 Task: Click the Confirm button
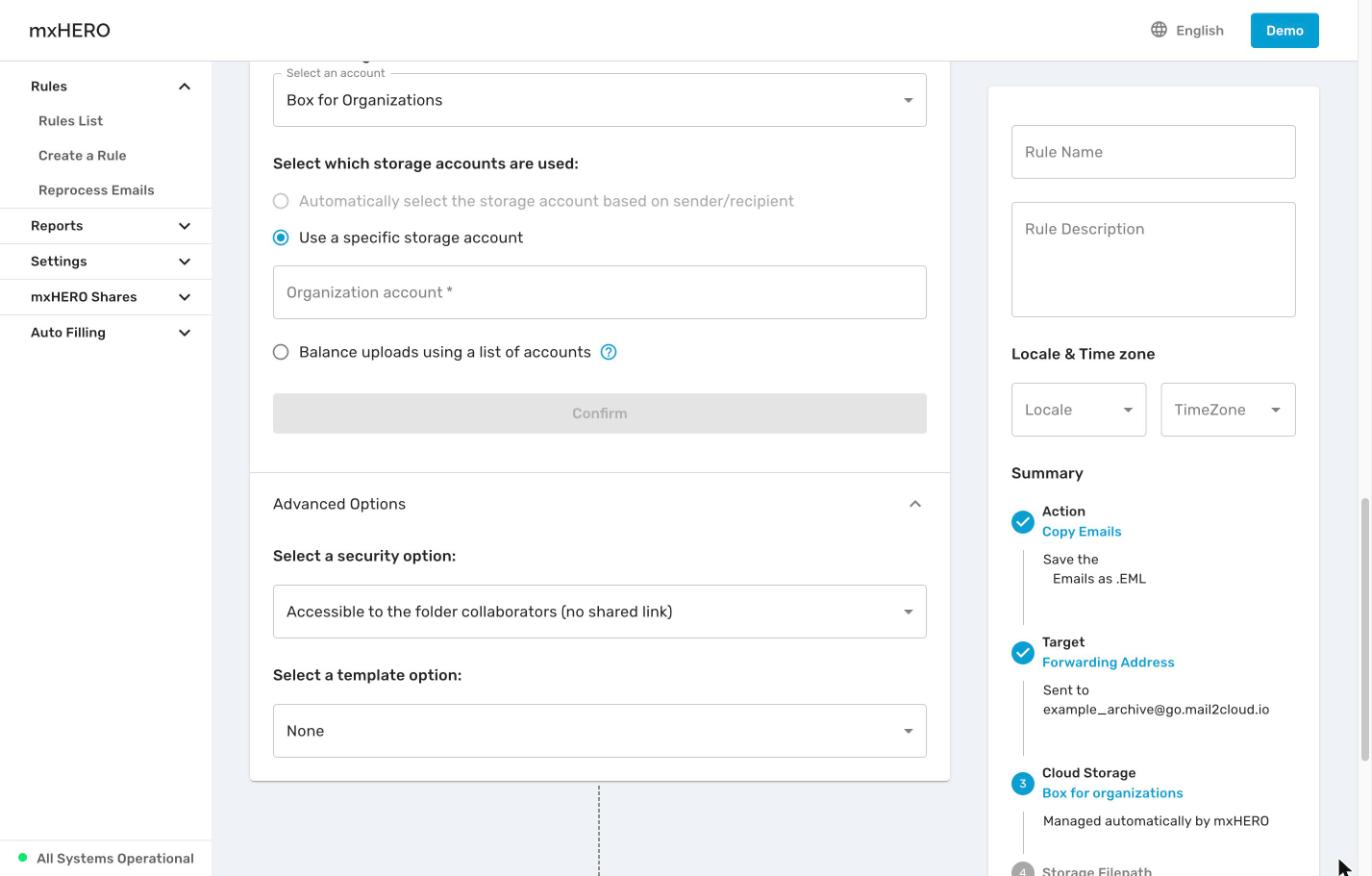(599, 413)
